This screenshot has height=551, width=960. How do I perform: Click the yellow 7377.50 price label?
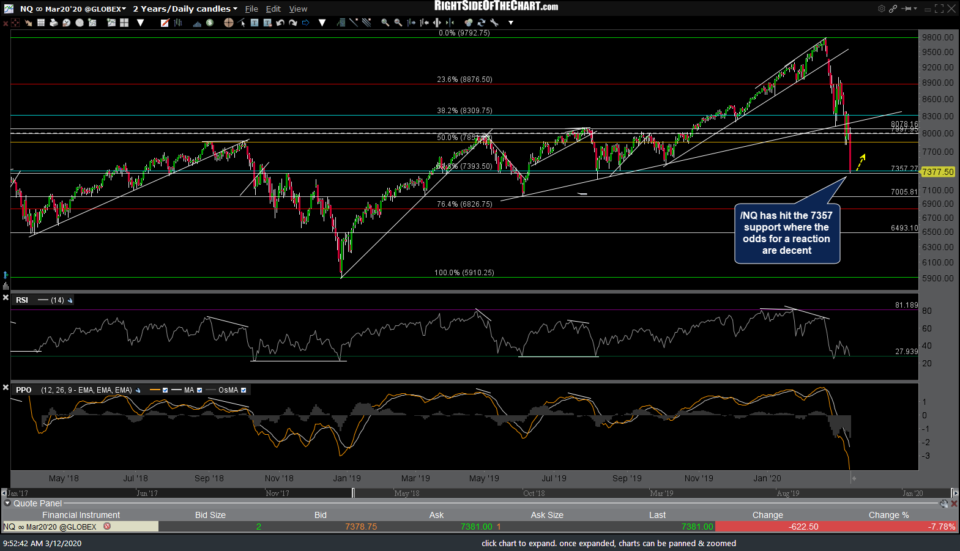937,172
